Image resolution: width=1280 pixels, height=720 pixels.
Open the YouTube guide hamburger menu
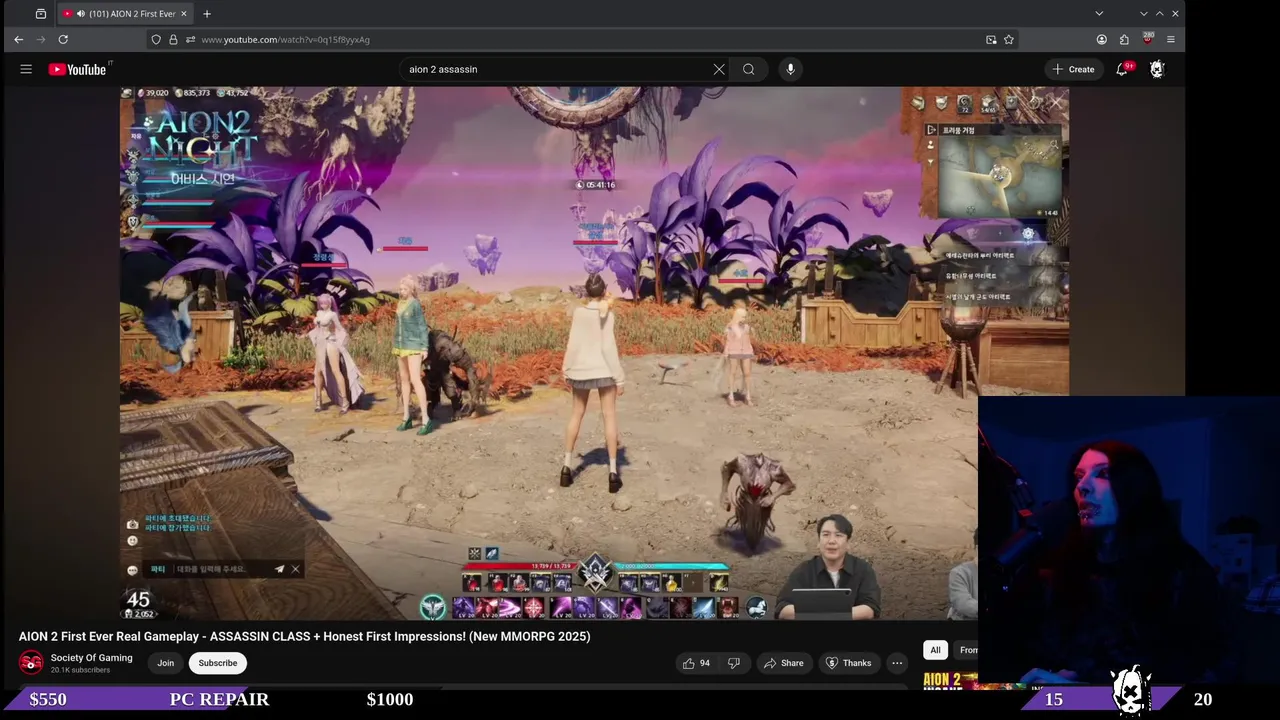26,69
